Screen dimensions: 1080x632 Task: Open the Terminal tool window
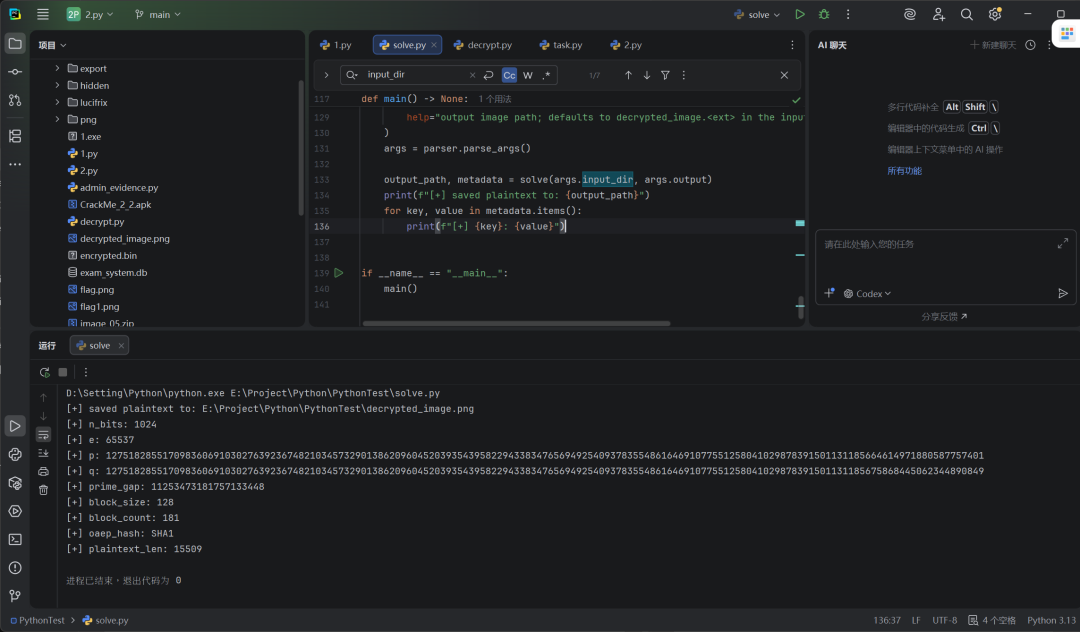(14, 540)
